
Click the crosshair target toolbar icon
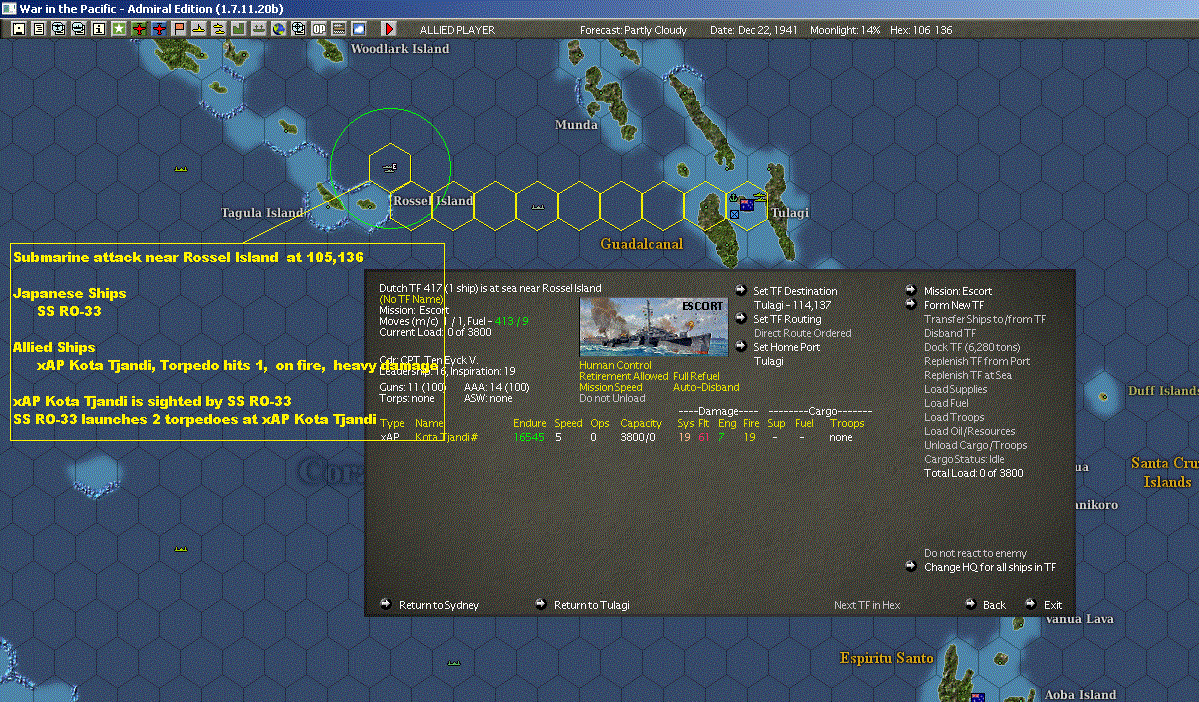pyautogui.click(x=298, y=29)
